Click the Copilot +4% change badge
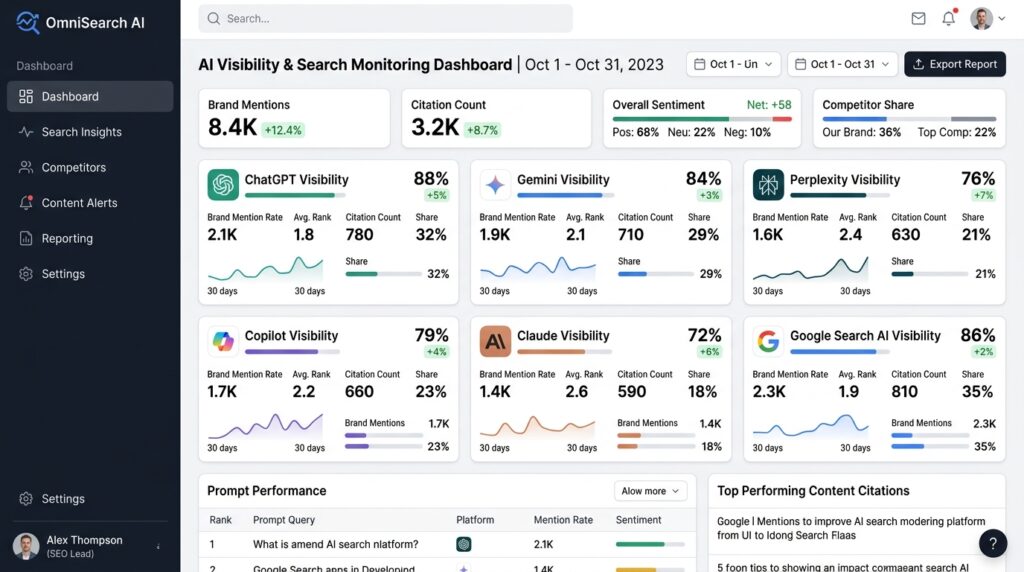The height and width of the screenshot is (572, 1024). coord(436,352)
